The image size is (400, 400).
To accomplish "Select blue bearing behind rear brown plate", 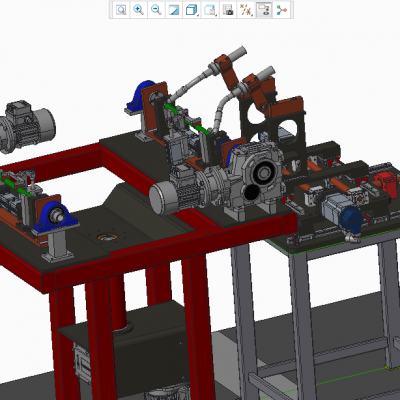I will pos(139,97).
